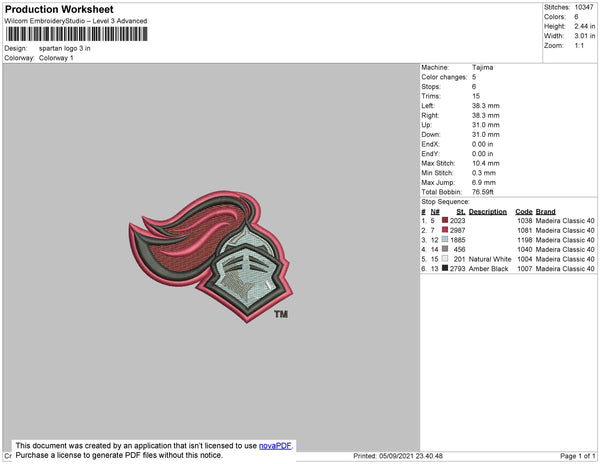Click the novaPDF link in the notice
The height and width of the screenshot is (464, 600).
click(x=275, y=446)
